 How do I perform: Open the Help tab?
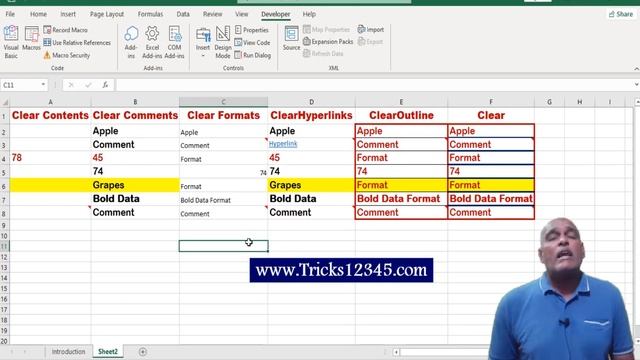tap(309, 14)
